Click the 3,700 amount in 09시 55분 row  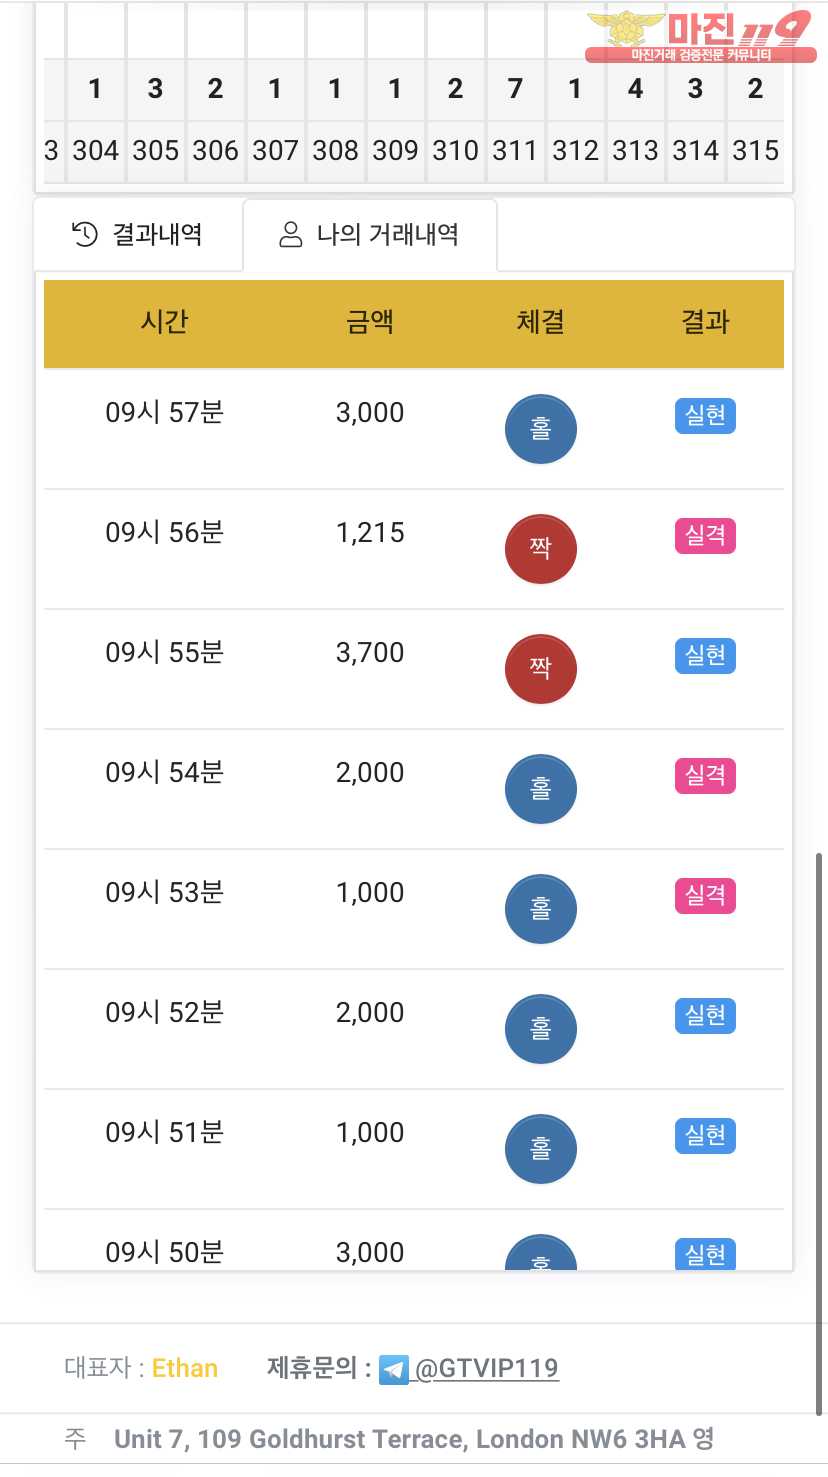click(x=370, y=653)
